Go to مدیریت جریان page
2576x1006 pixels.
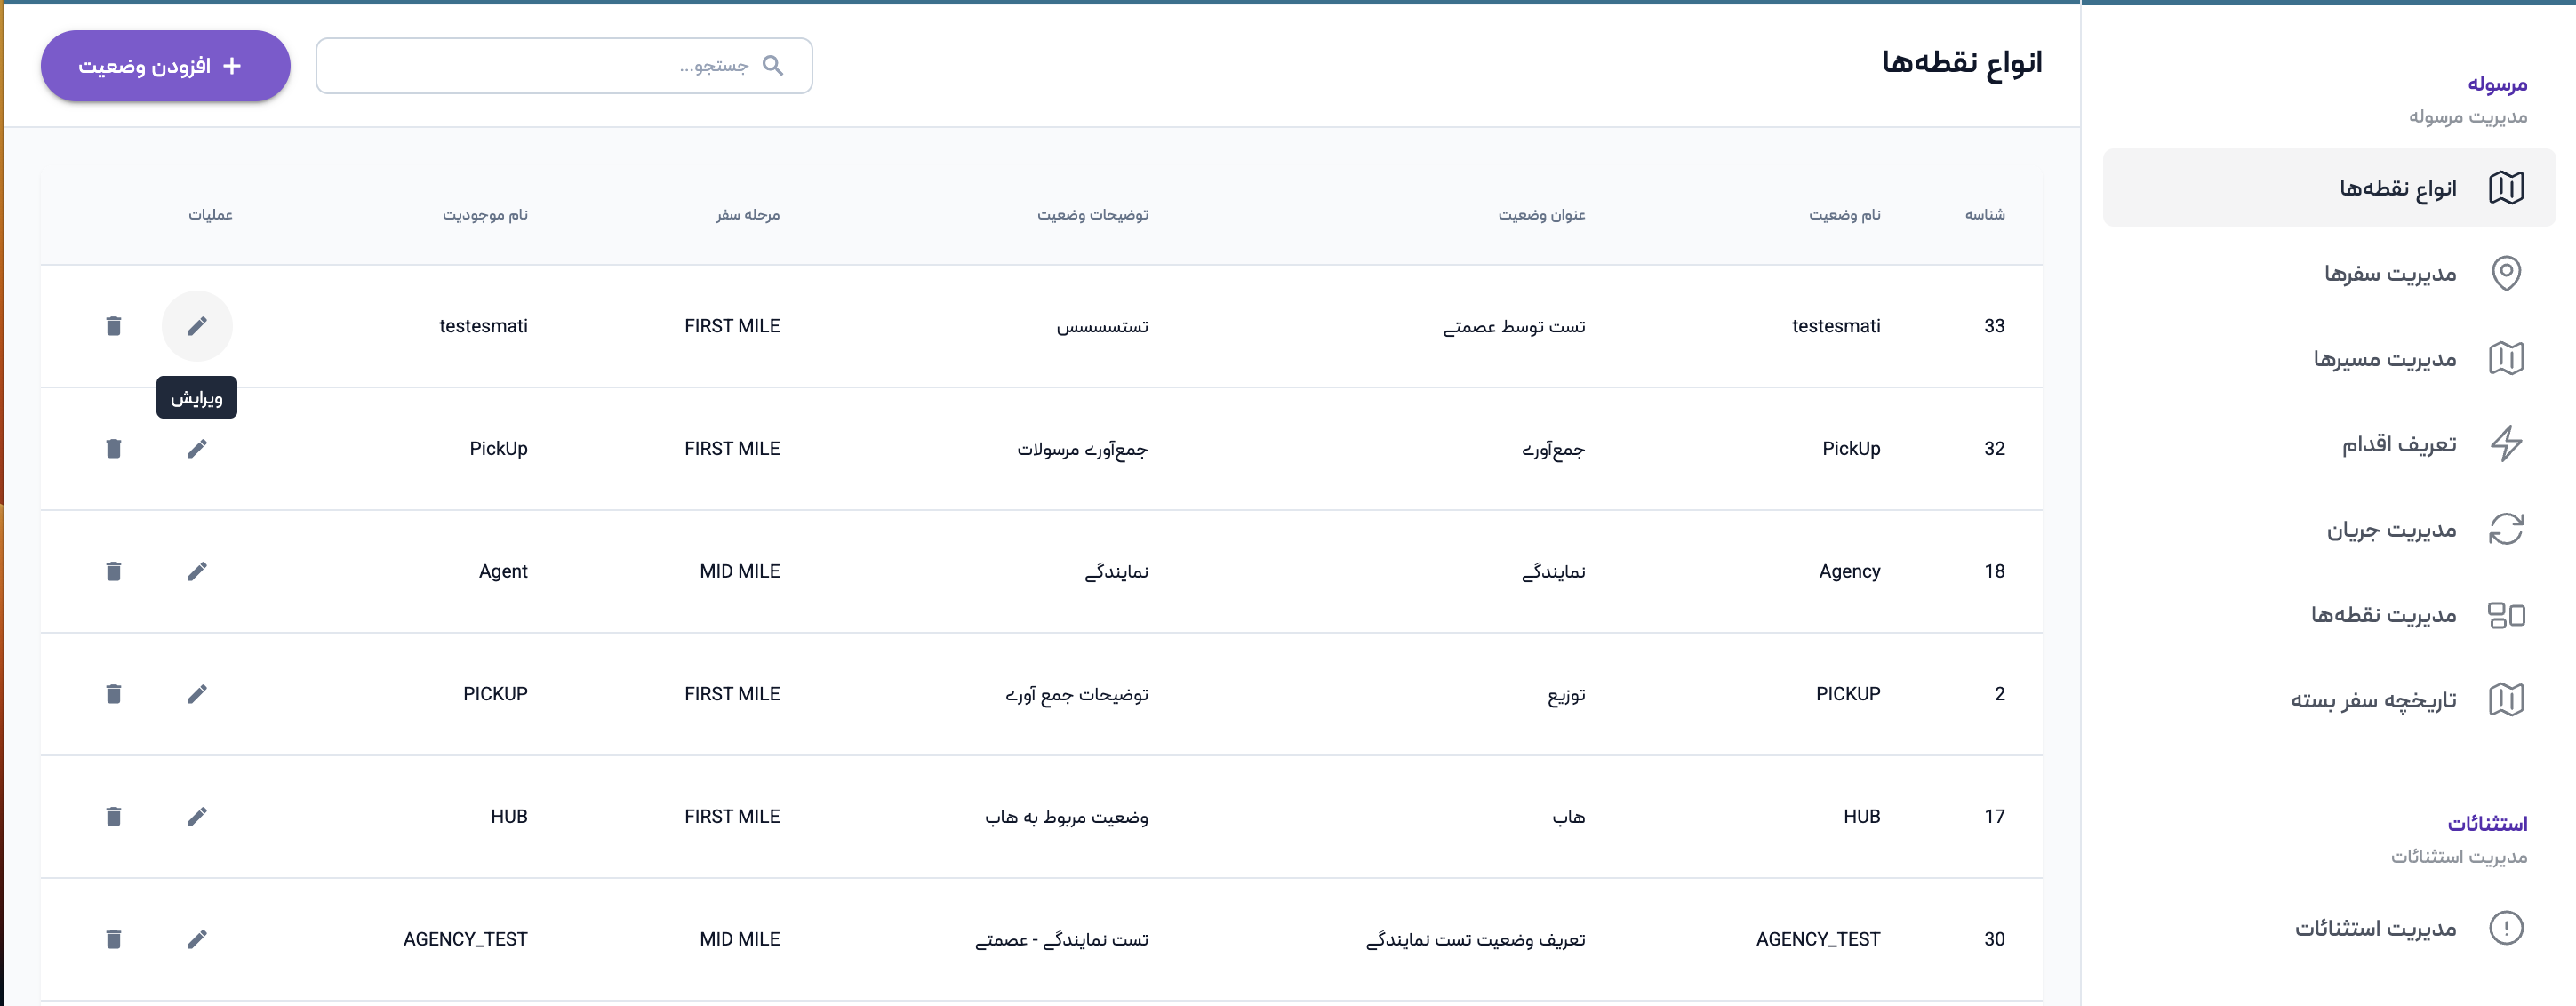[x=2390, y=530]
